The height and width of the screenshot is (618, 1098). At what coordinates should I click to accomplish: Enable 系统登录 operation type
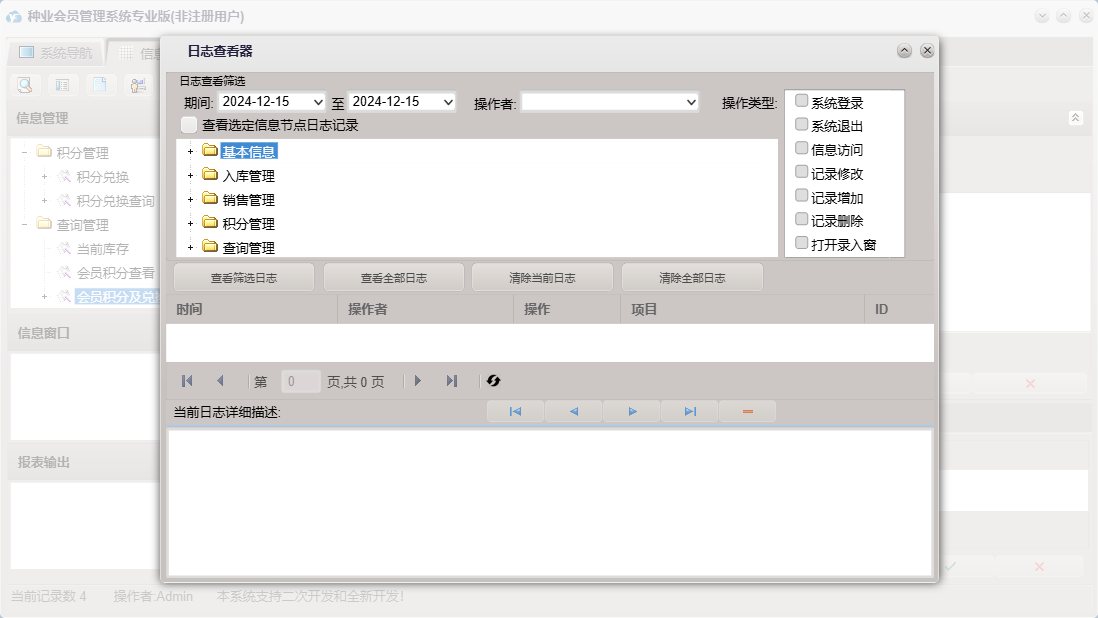802,101
